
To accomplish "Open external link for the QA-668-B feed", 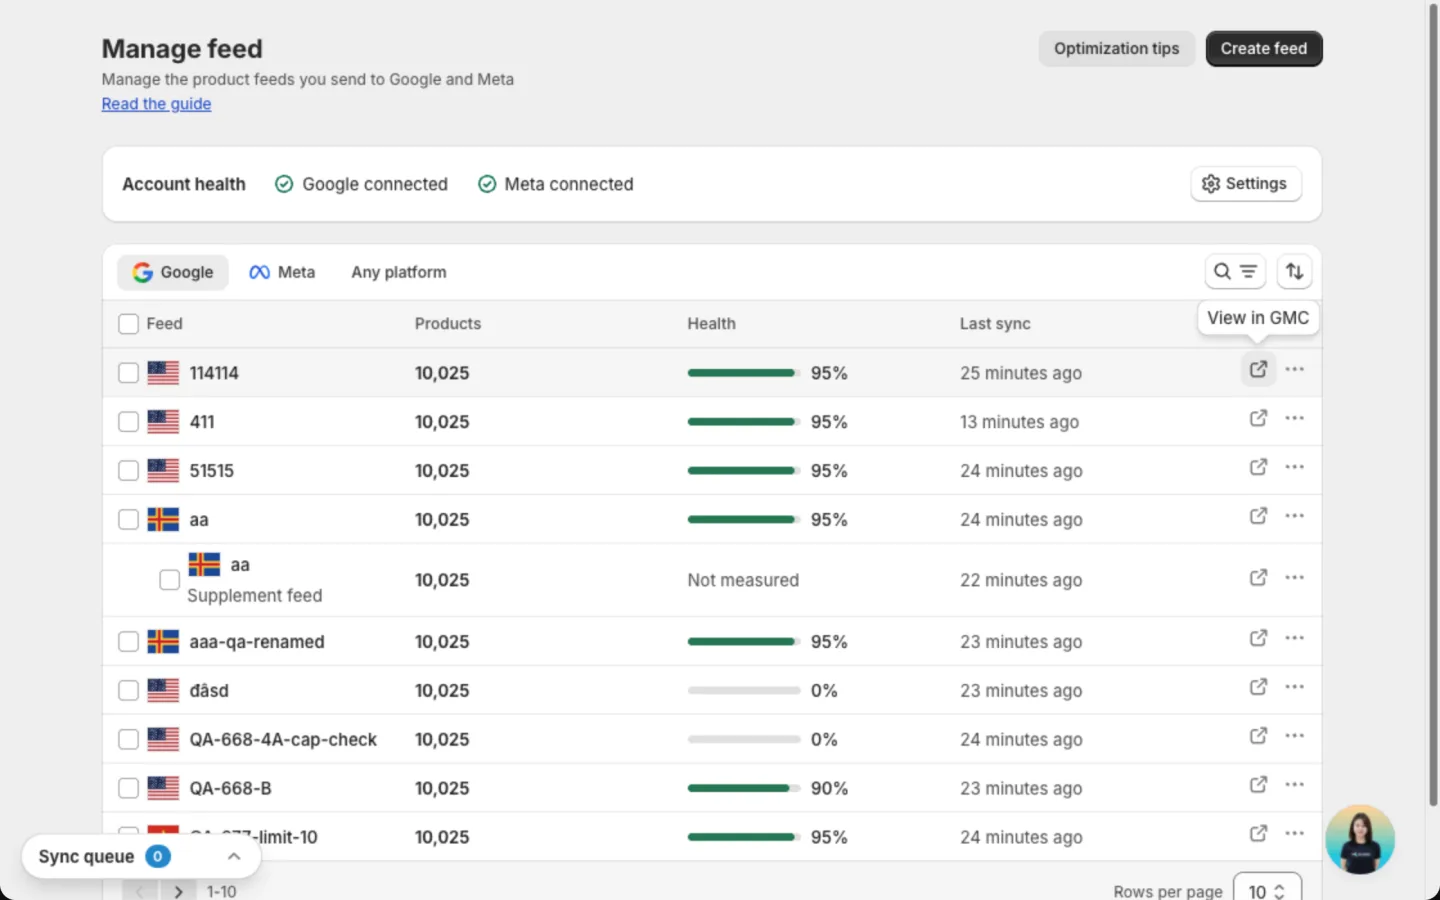I will click(1258, 785).
